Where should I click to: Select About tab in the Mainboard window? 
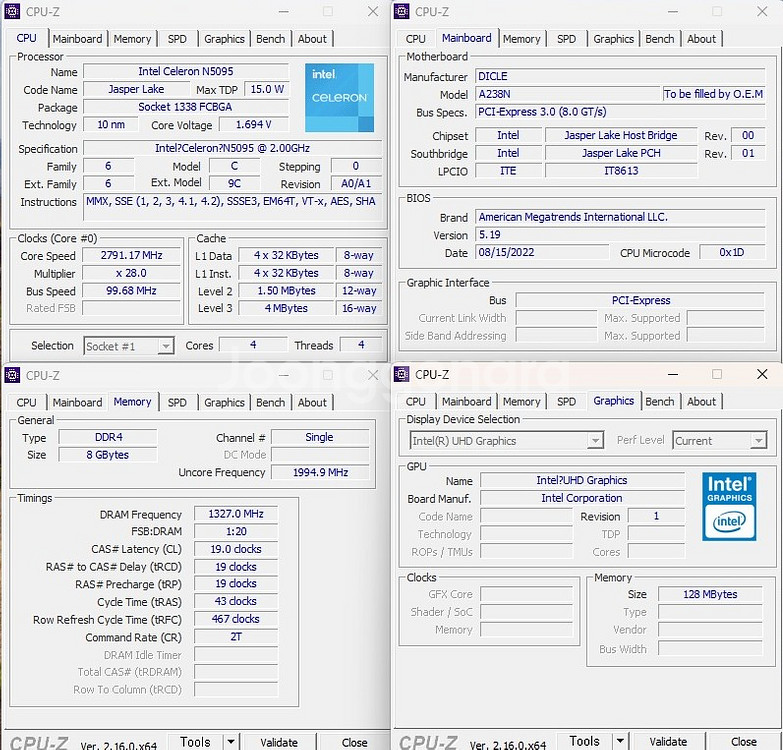(702, 39)
